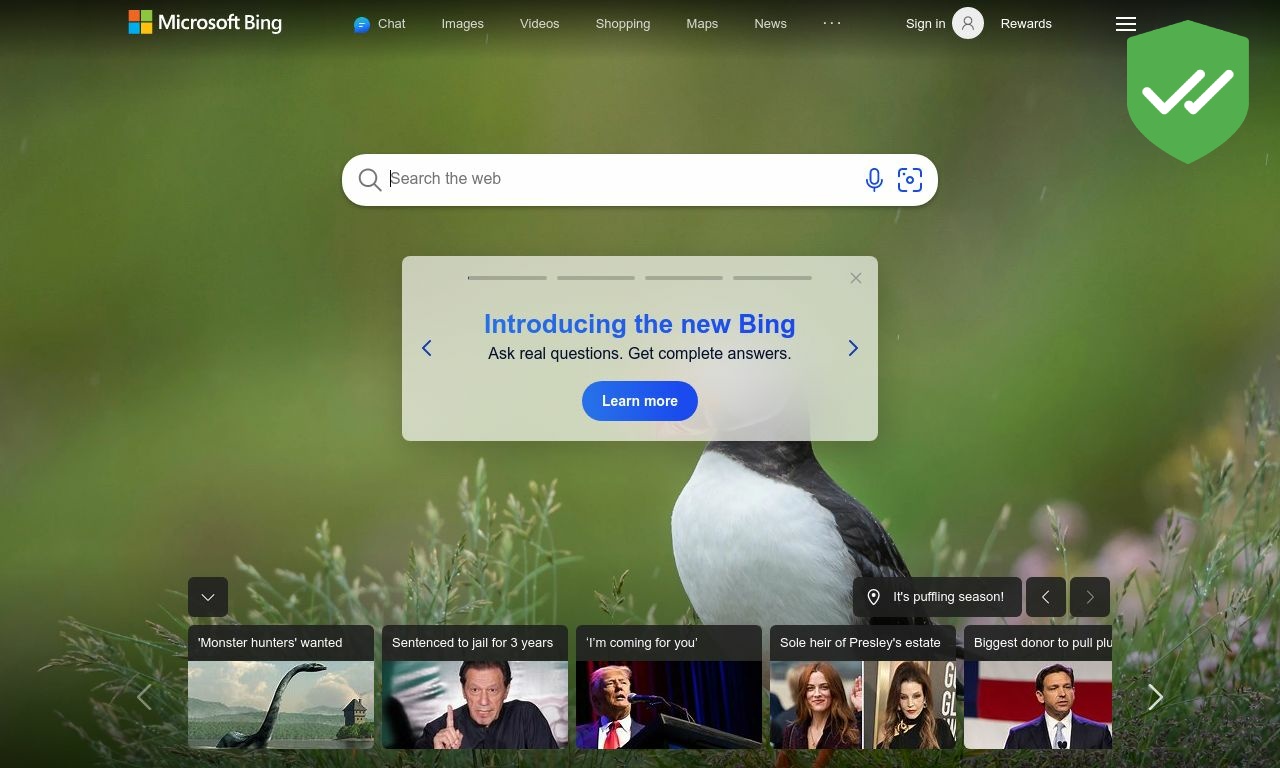This screenshot has width=1280, height=768.
Task: Open visual search with the camera icon
Action: [910, 180]
